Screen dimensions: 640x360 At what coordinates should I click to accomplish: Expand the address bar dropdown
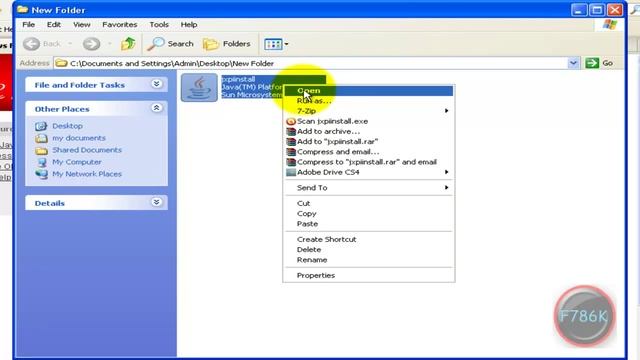[573, 63]
